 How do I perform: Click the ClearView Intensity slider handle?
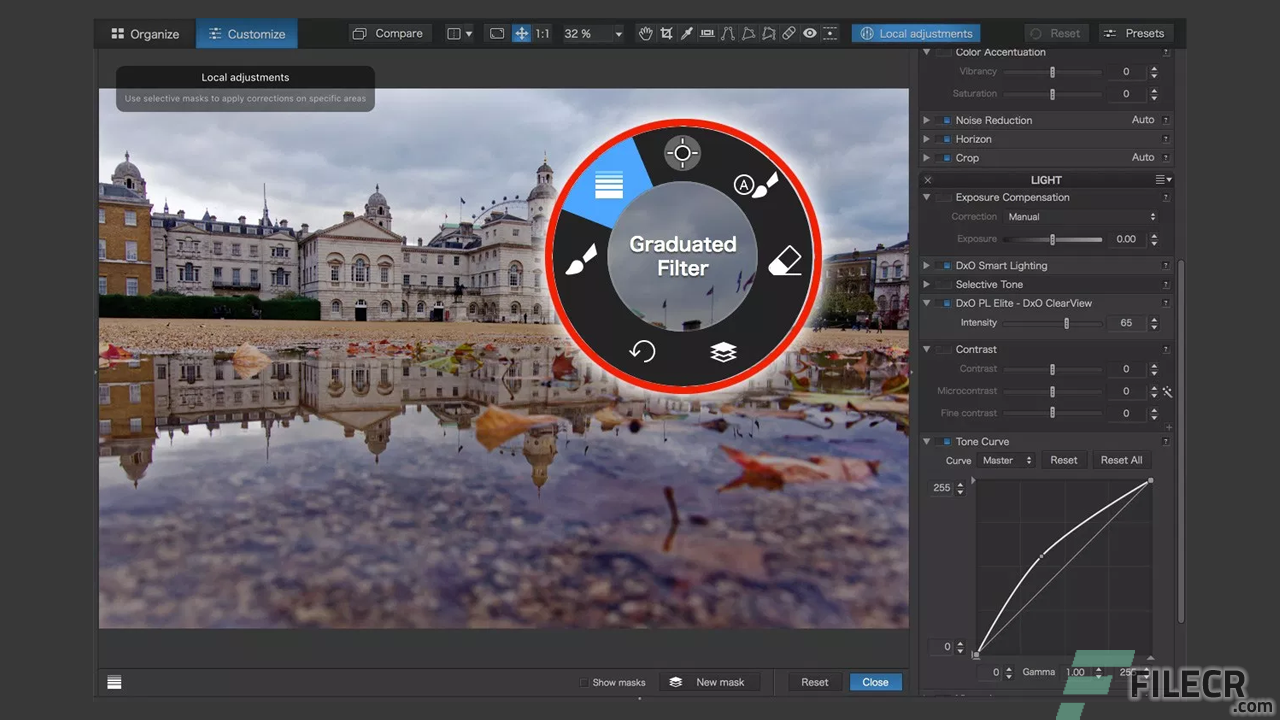[1067, 323]
